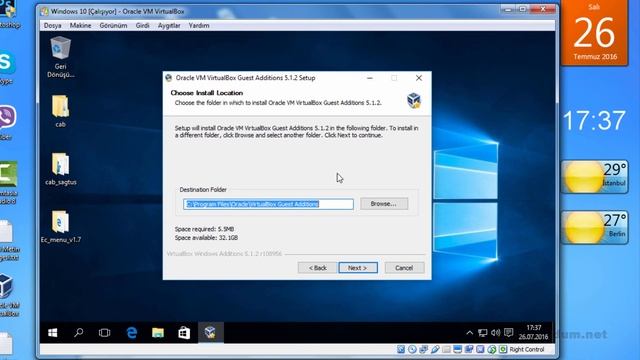Click the VirtualBox cube logo in setup header

click(414, 100)
